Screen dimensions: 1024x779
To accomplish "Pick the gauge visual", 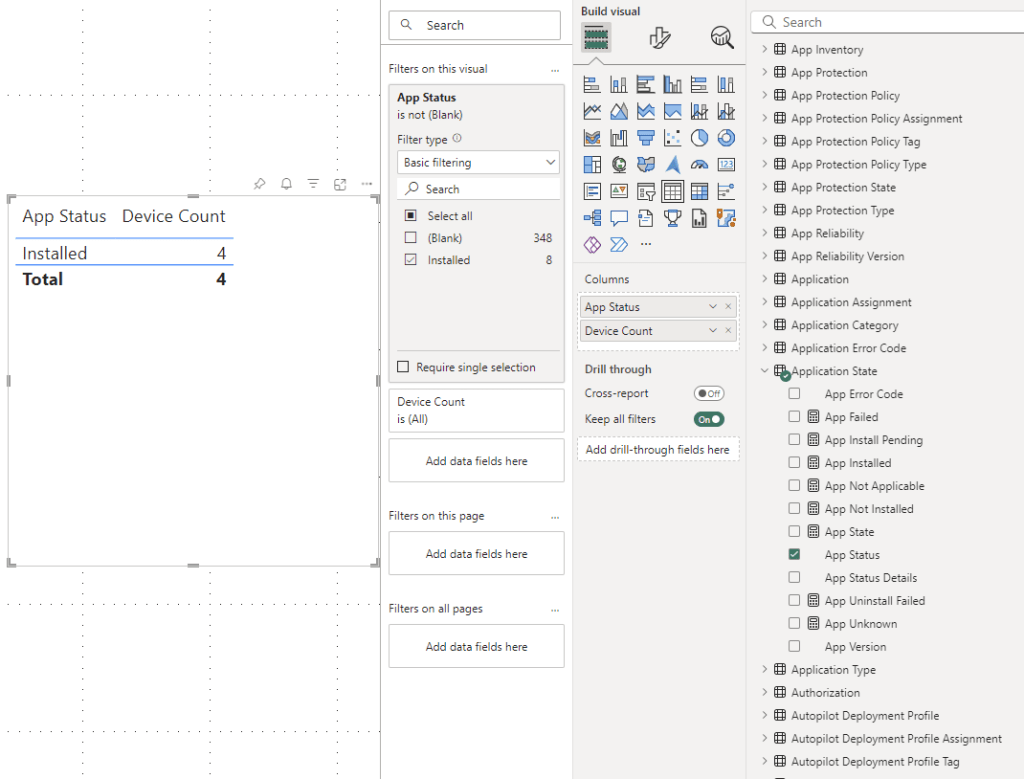I will [699, 165].
